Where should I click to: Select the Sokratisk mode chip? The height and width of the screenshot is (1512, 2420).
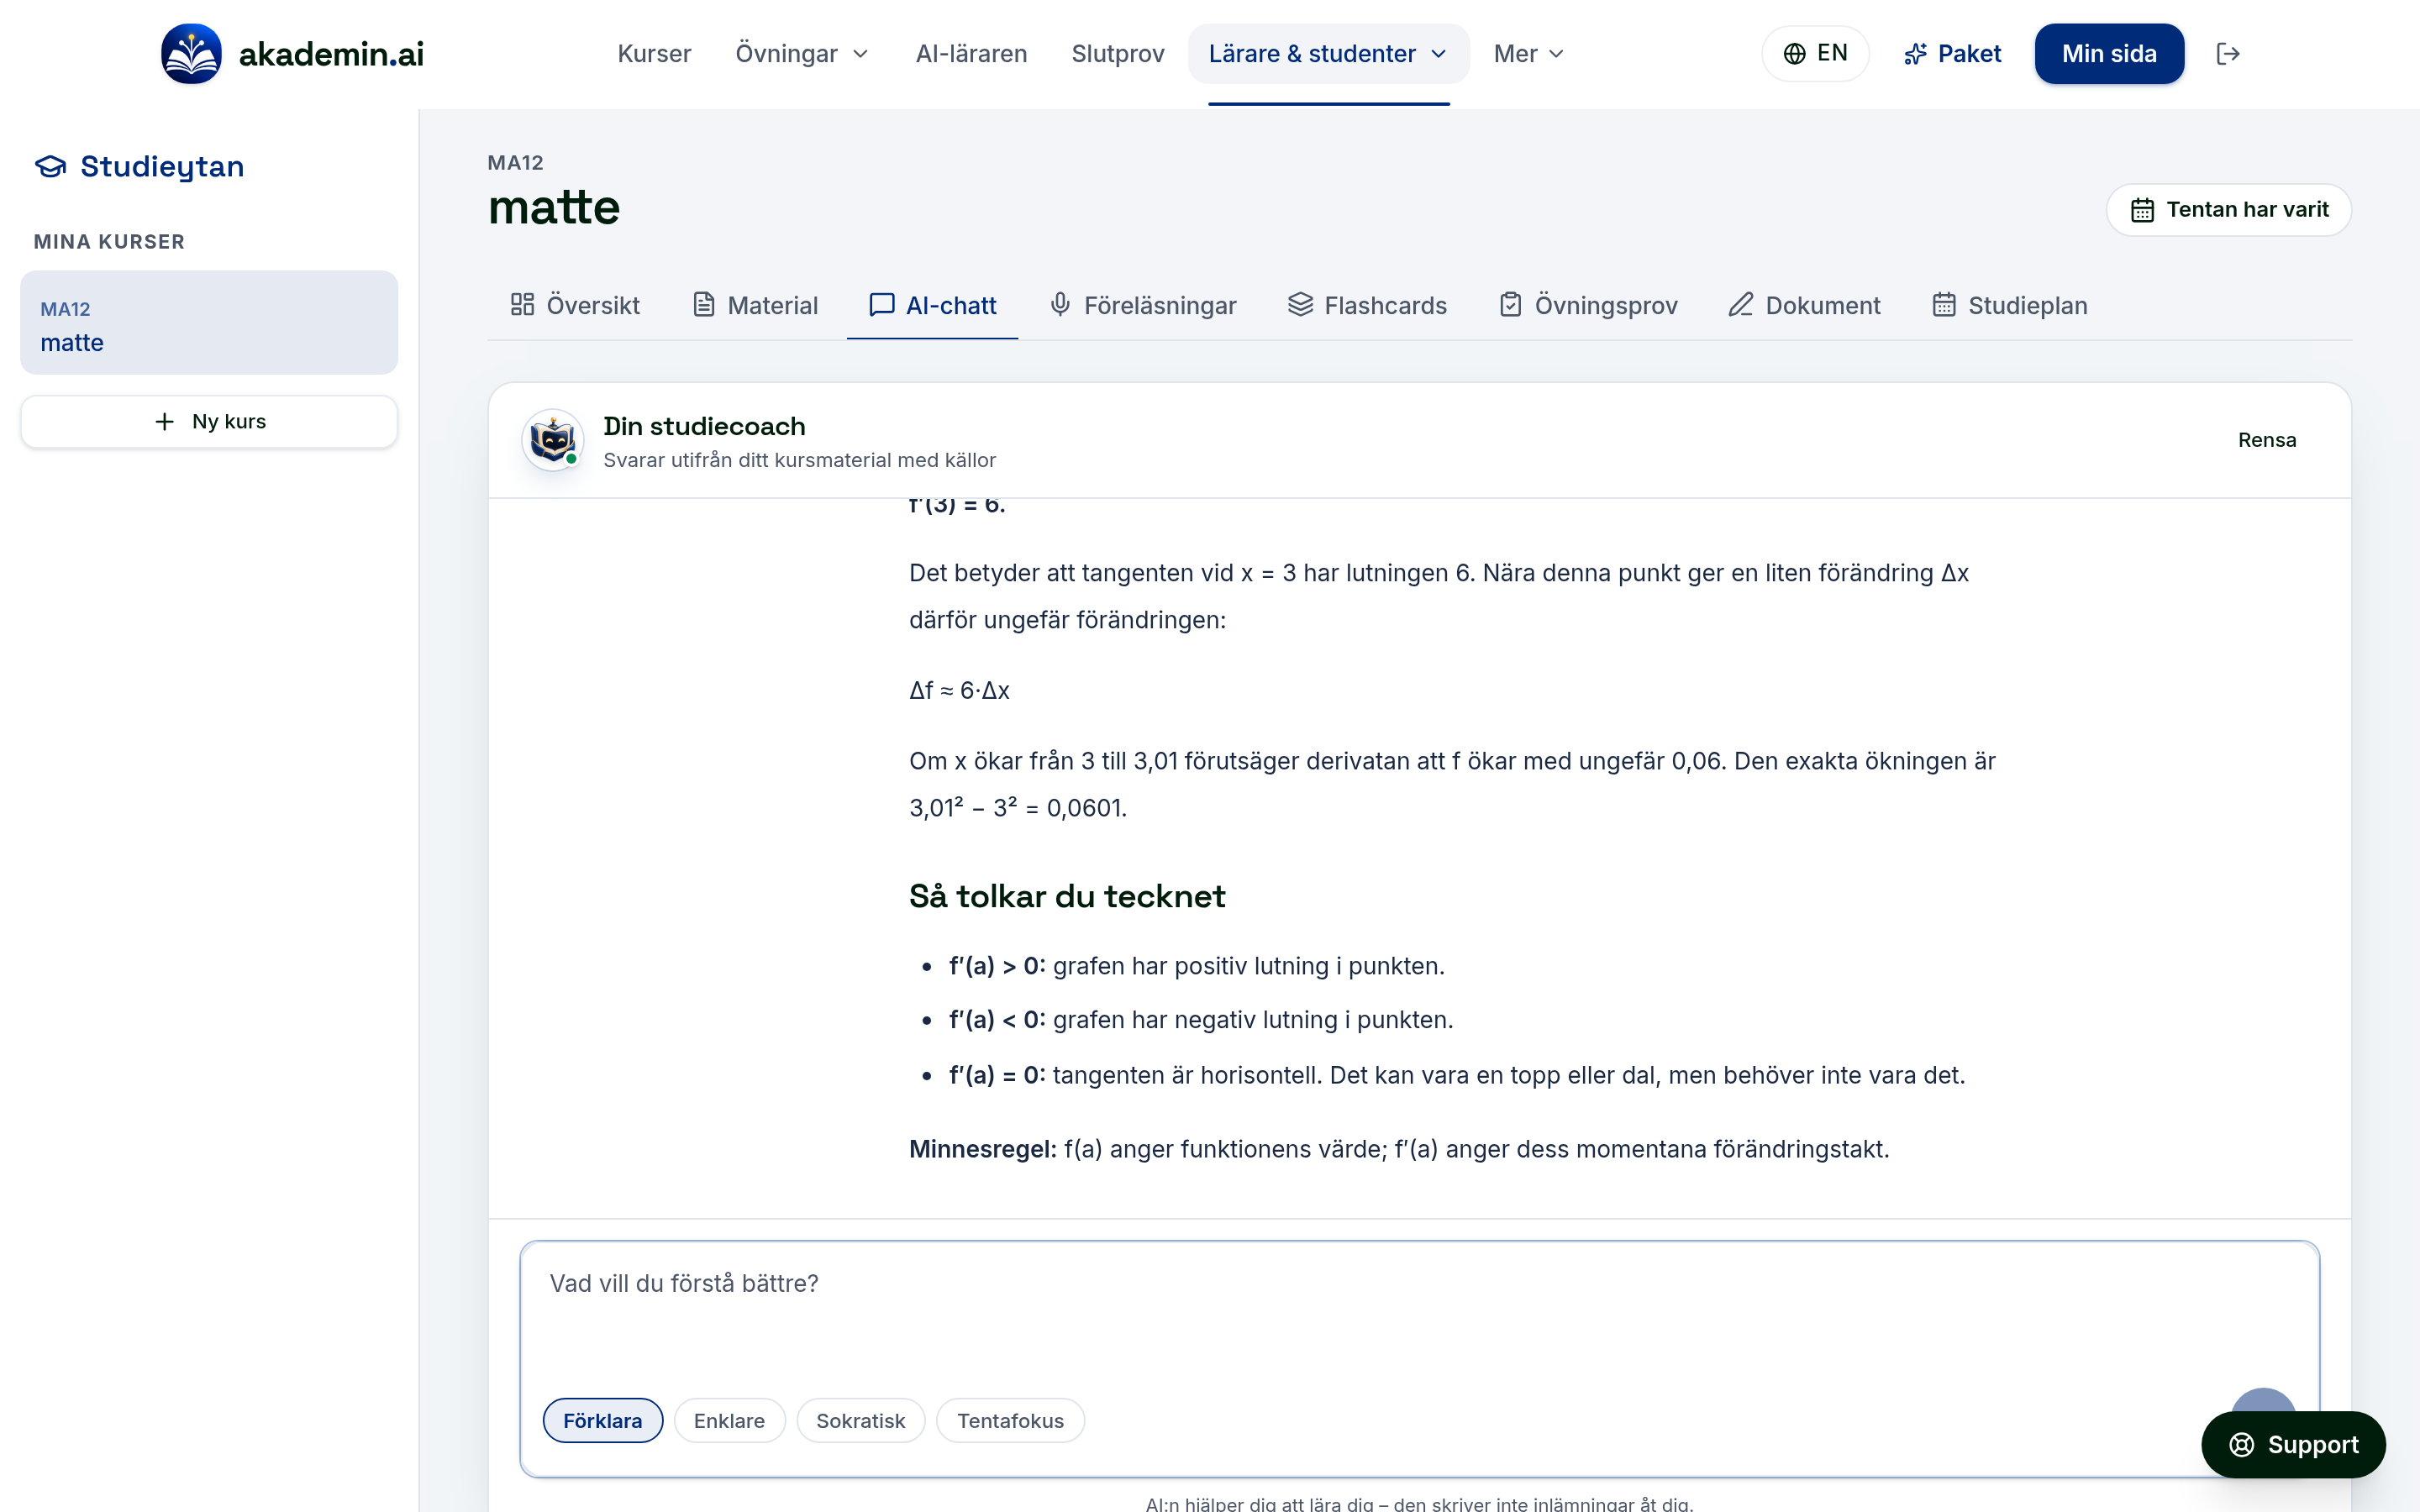point(860,1420)
